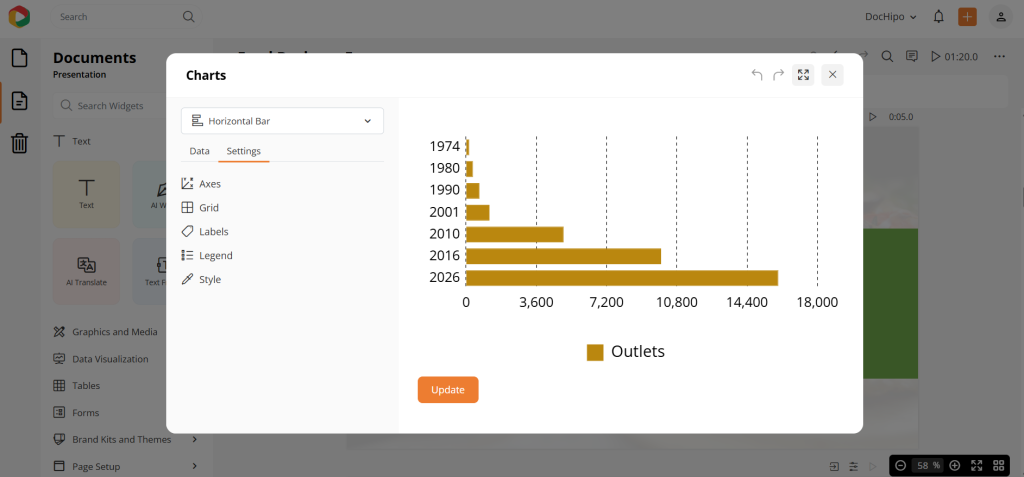Image resolution: width=1024 pixels, height=477 pixels.
Task: Click the orange plus create button
Action: point(967,17)
